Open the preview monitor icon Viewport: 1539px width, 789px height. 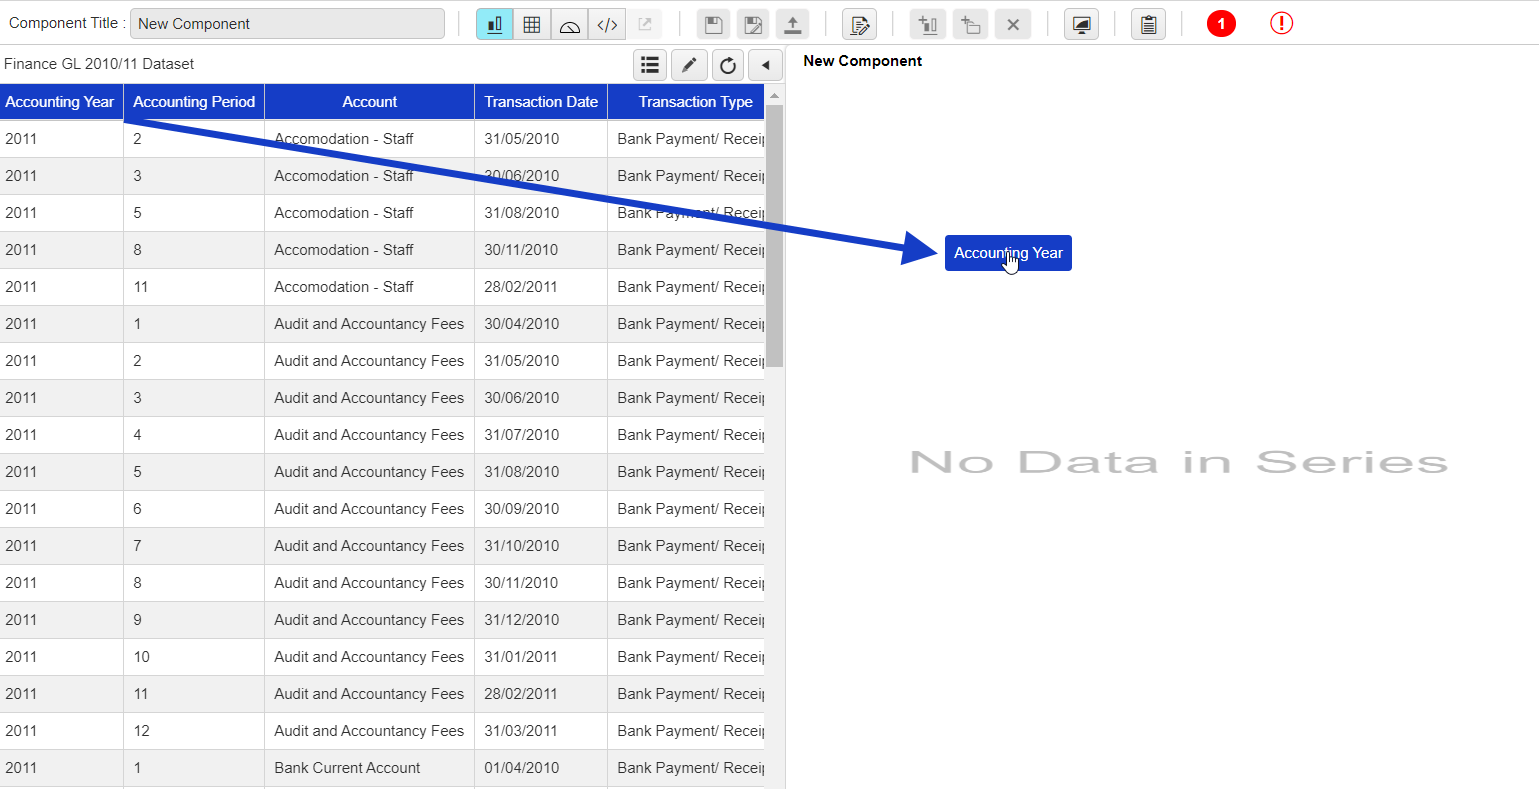click(1081, 25)
